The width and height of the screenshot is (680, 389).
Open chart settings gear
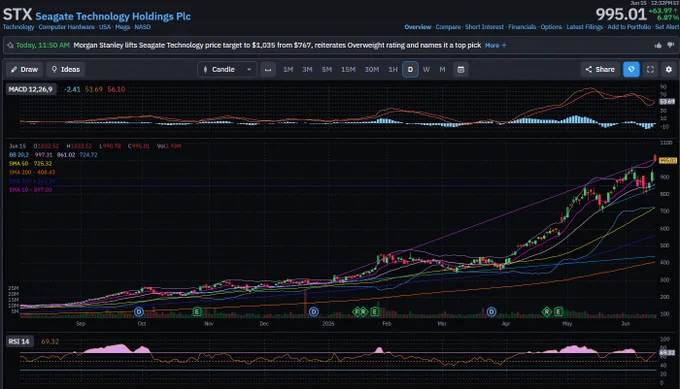pos(669,69)
